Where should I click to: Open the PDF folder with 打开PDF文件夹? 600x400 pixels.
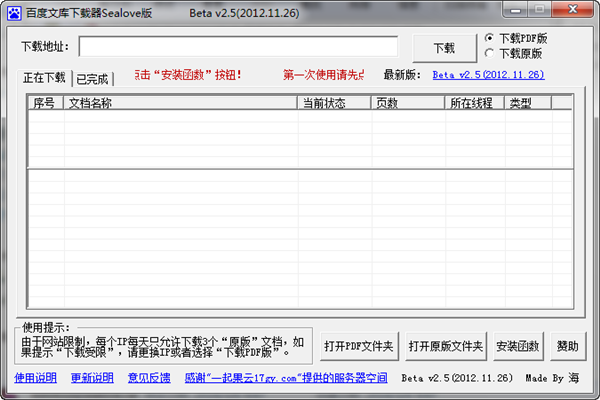click(x=359, y=346)
